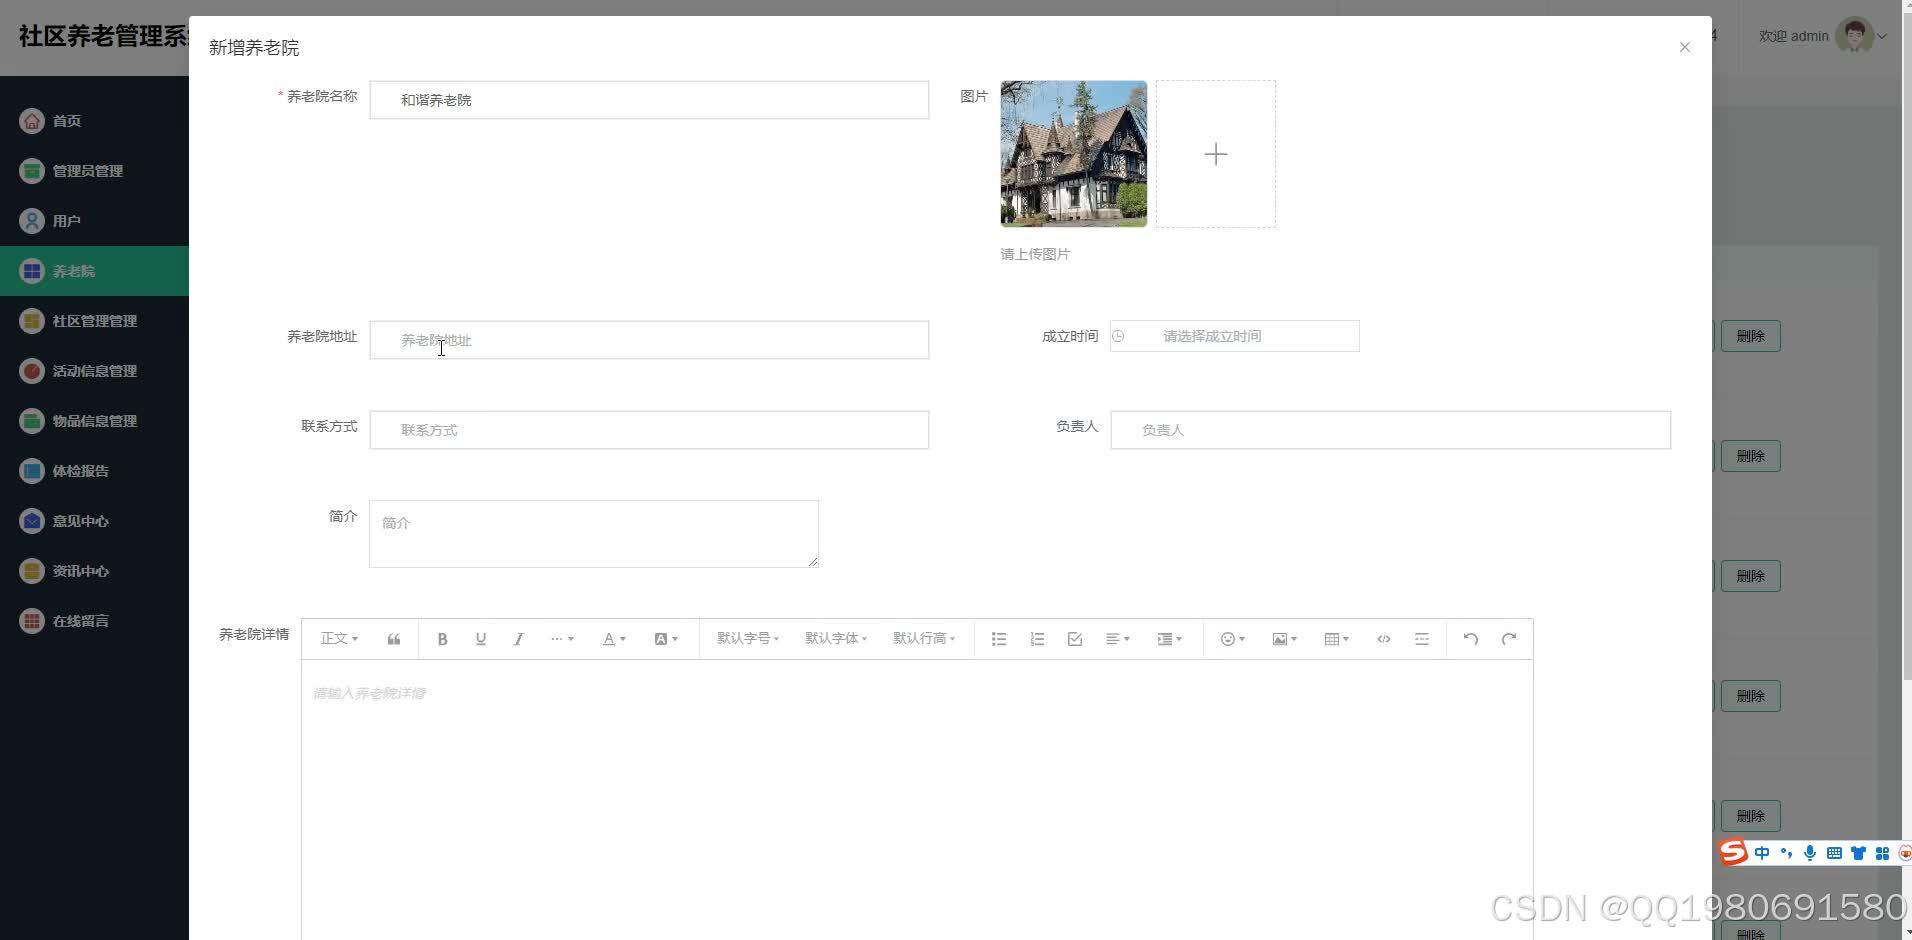Click a 删除 button on the right

1750,335
